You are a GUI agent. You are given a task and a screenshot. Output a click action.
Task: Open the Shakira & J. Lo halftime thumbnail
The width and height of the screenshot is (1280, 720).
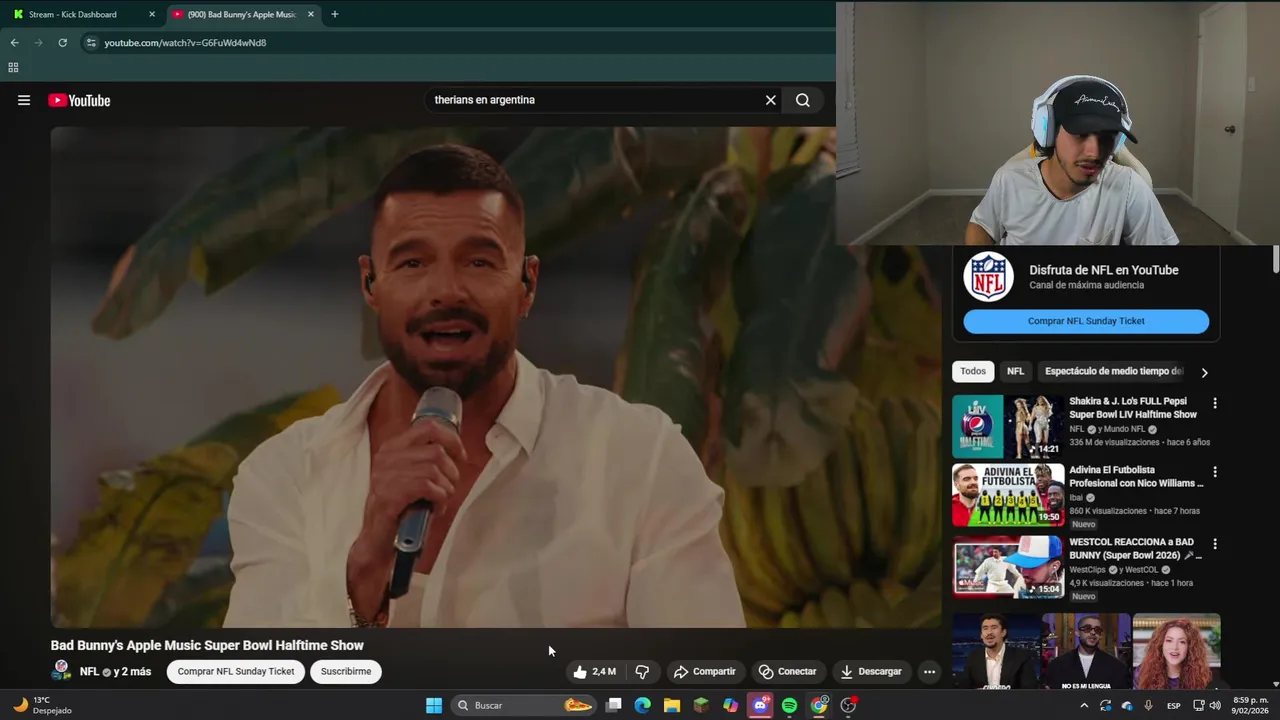(x=1008, y=426)
